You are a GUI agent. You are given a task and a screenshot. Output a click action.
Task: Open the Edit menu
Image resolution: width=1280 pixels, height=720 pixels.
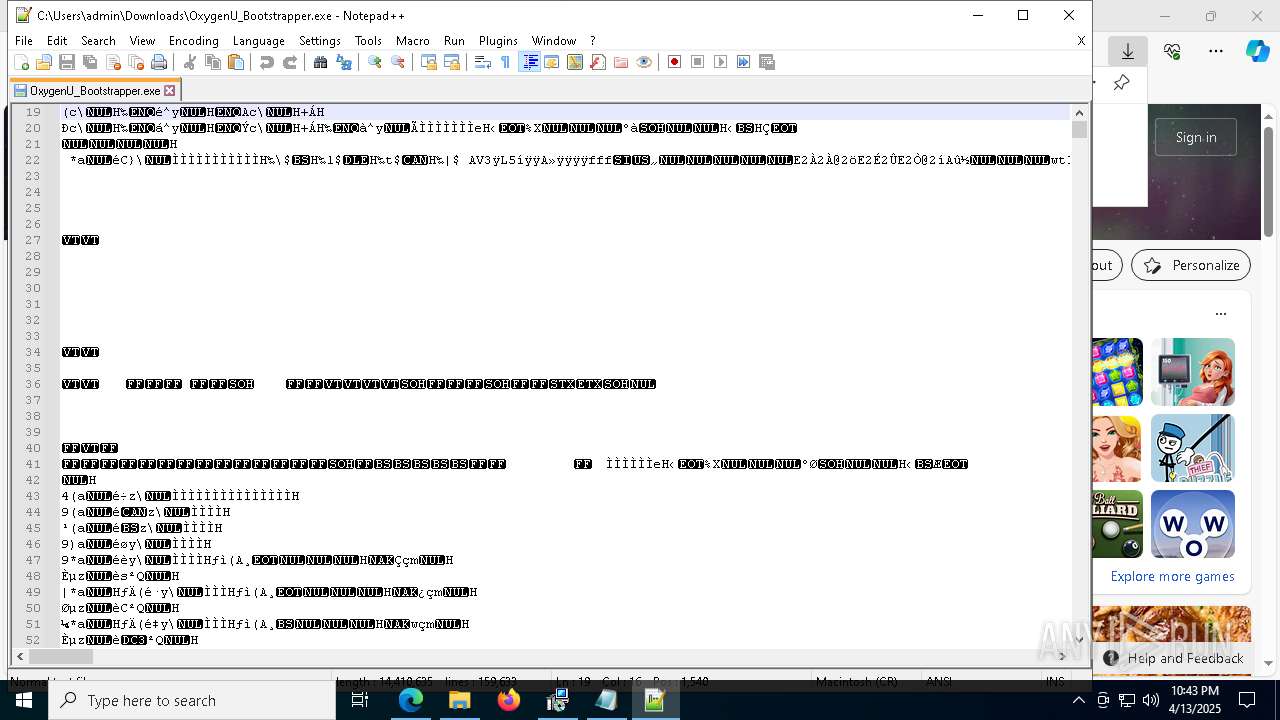(x=57, y=41)
